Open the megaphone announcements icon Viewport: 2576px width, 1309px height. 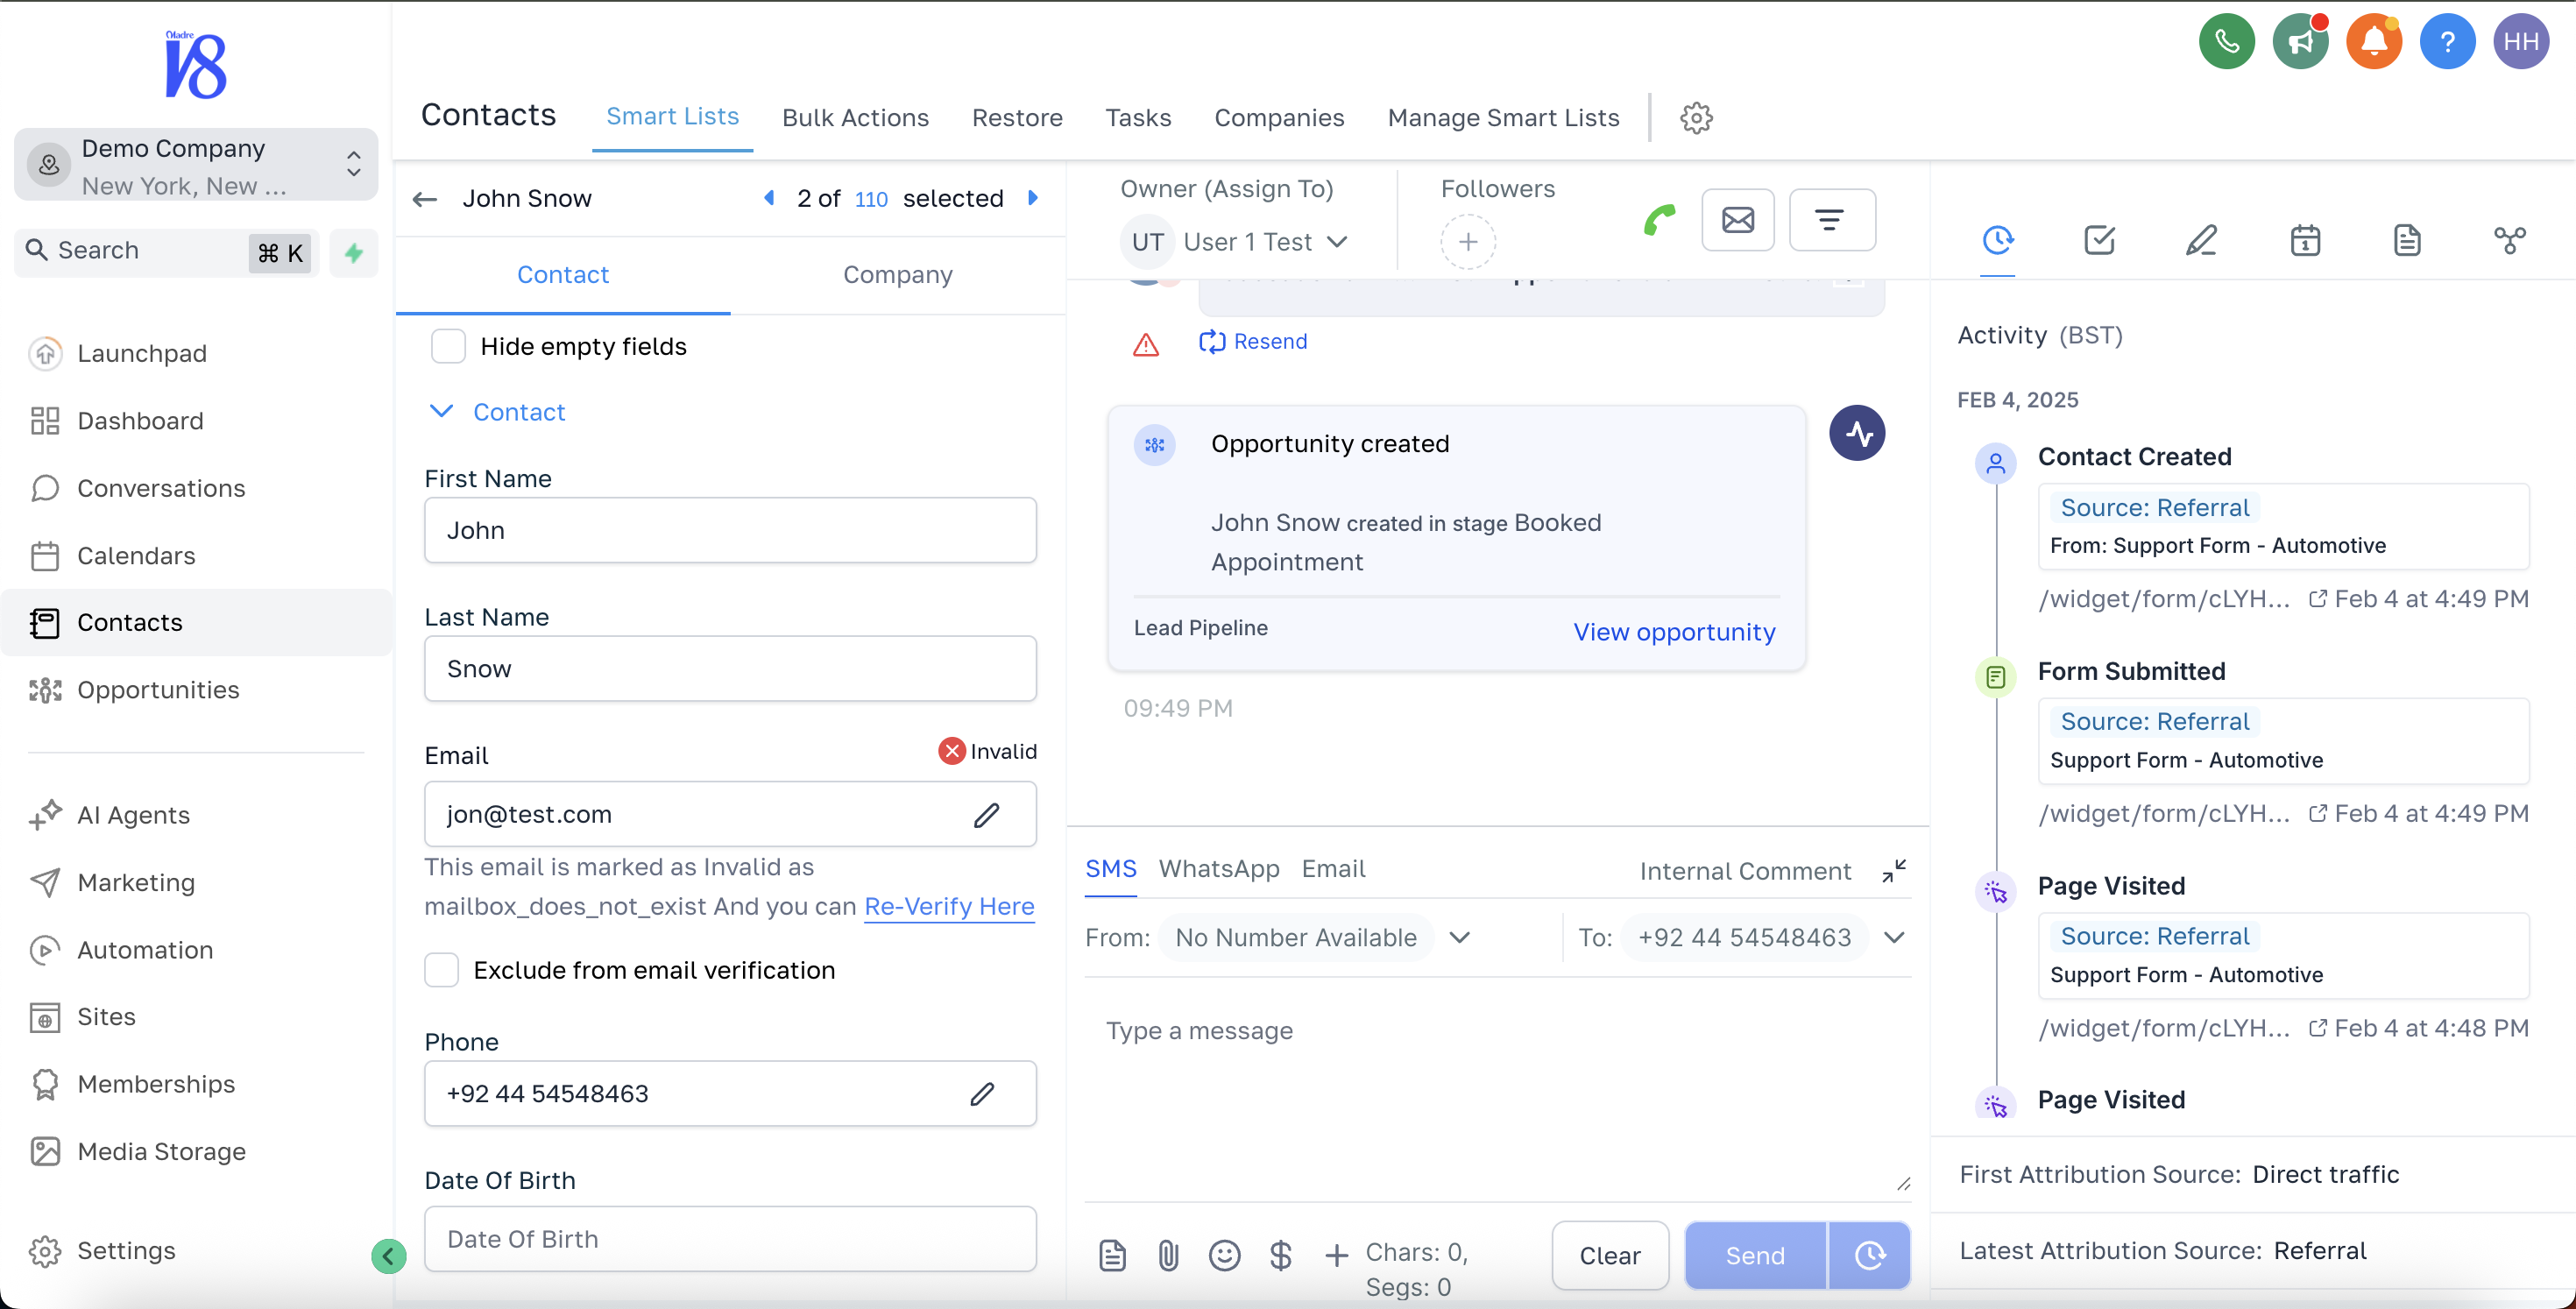(x=2300, y=42)
